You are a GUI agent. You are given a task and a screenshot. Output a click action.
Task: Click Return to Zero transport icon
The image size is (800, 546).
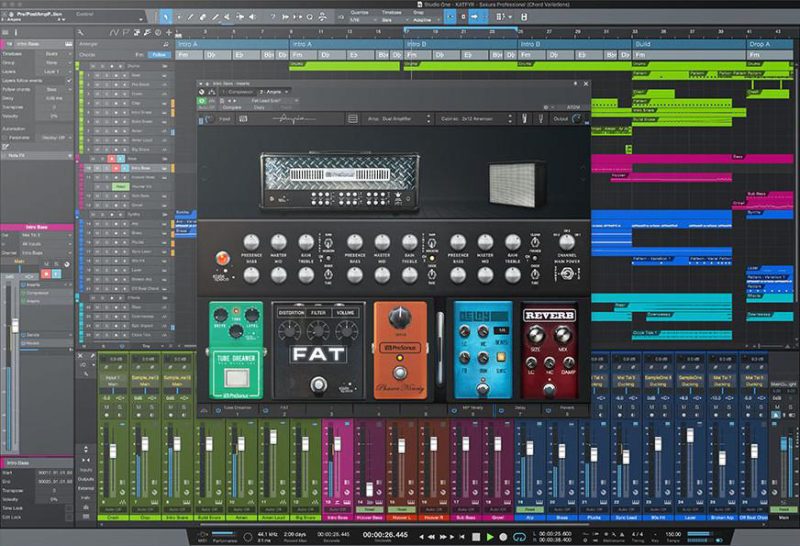pyautogui.click(x=462, y=537)
